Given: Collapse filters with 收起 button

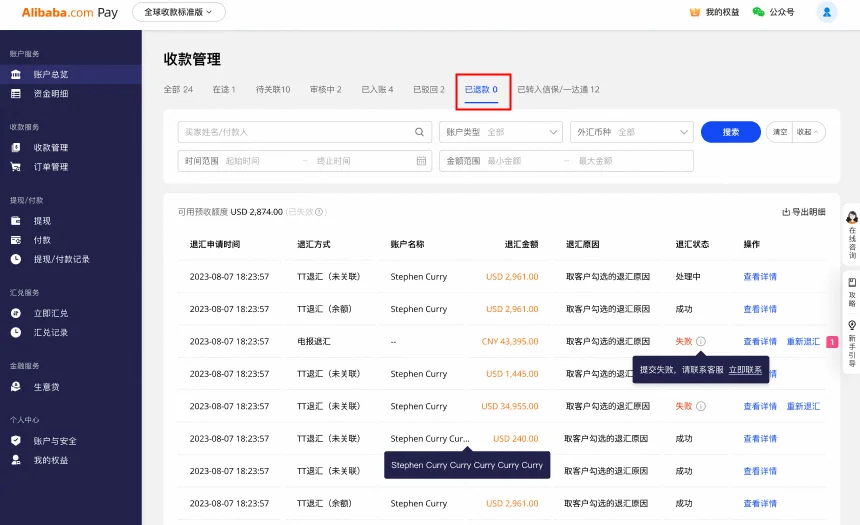Looking at the screenshot, I should [809, 132].
